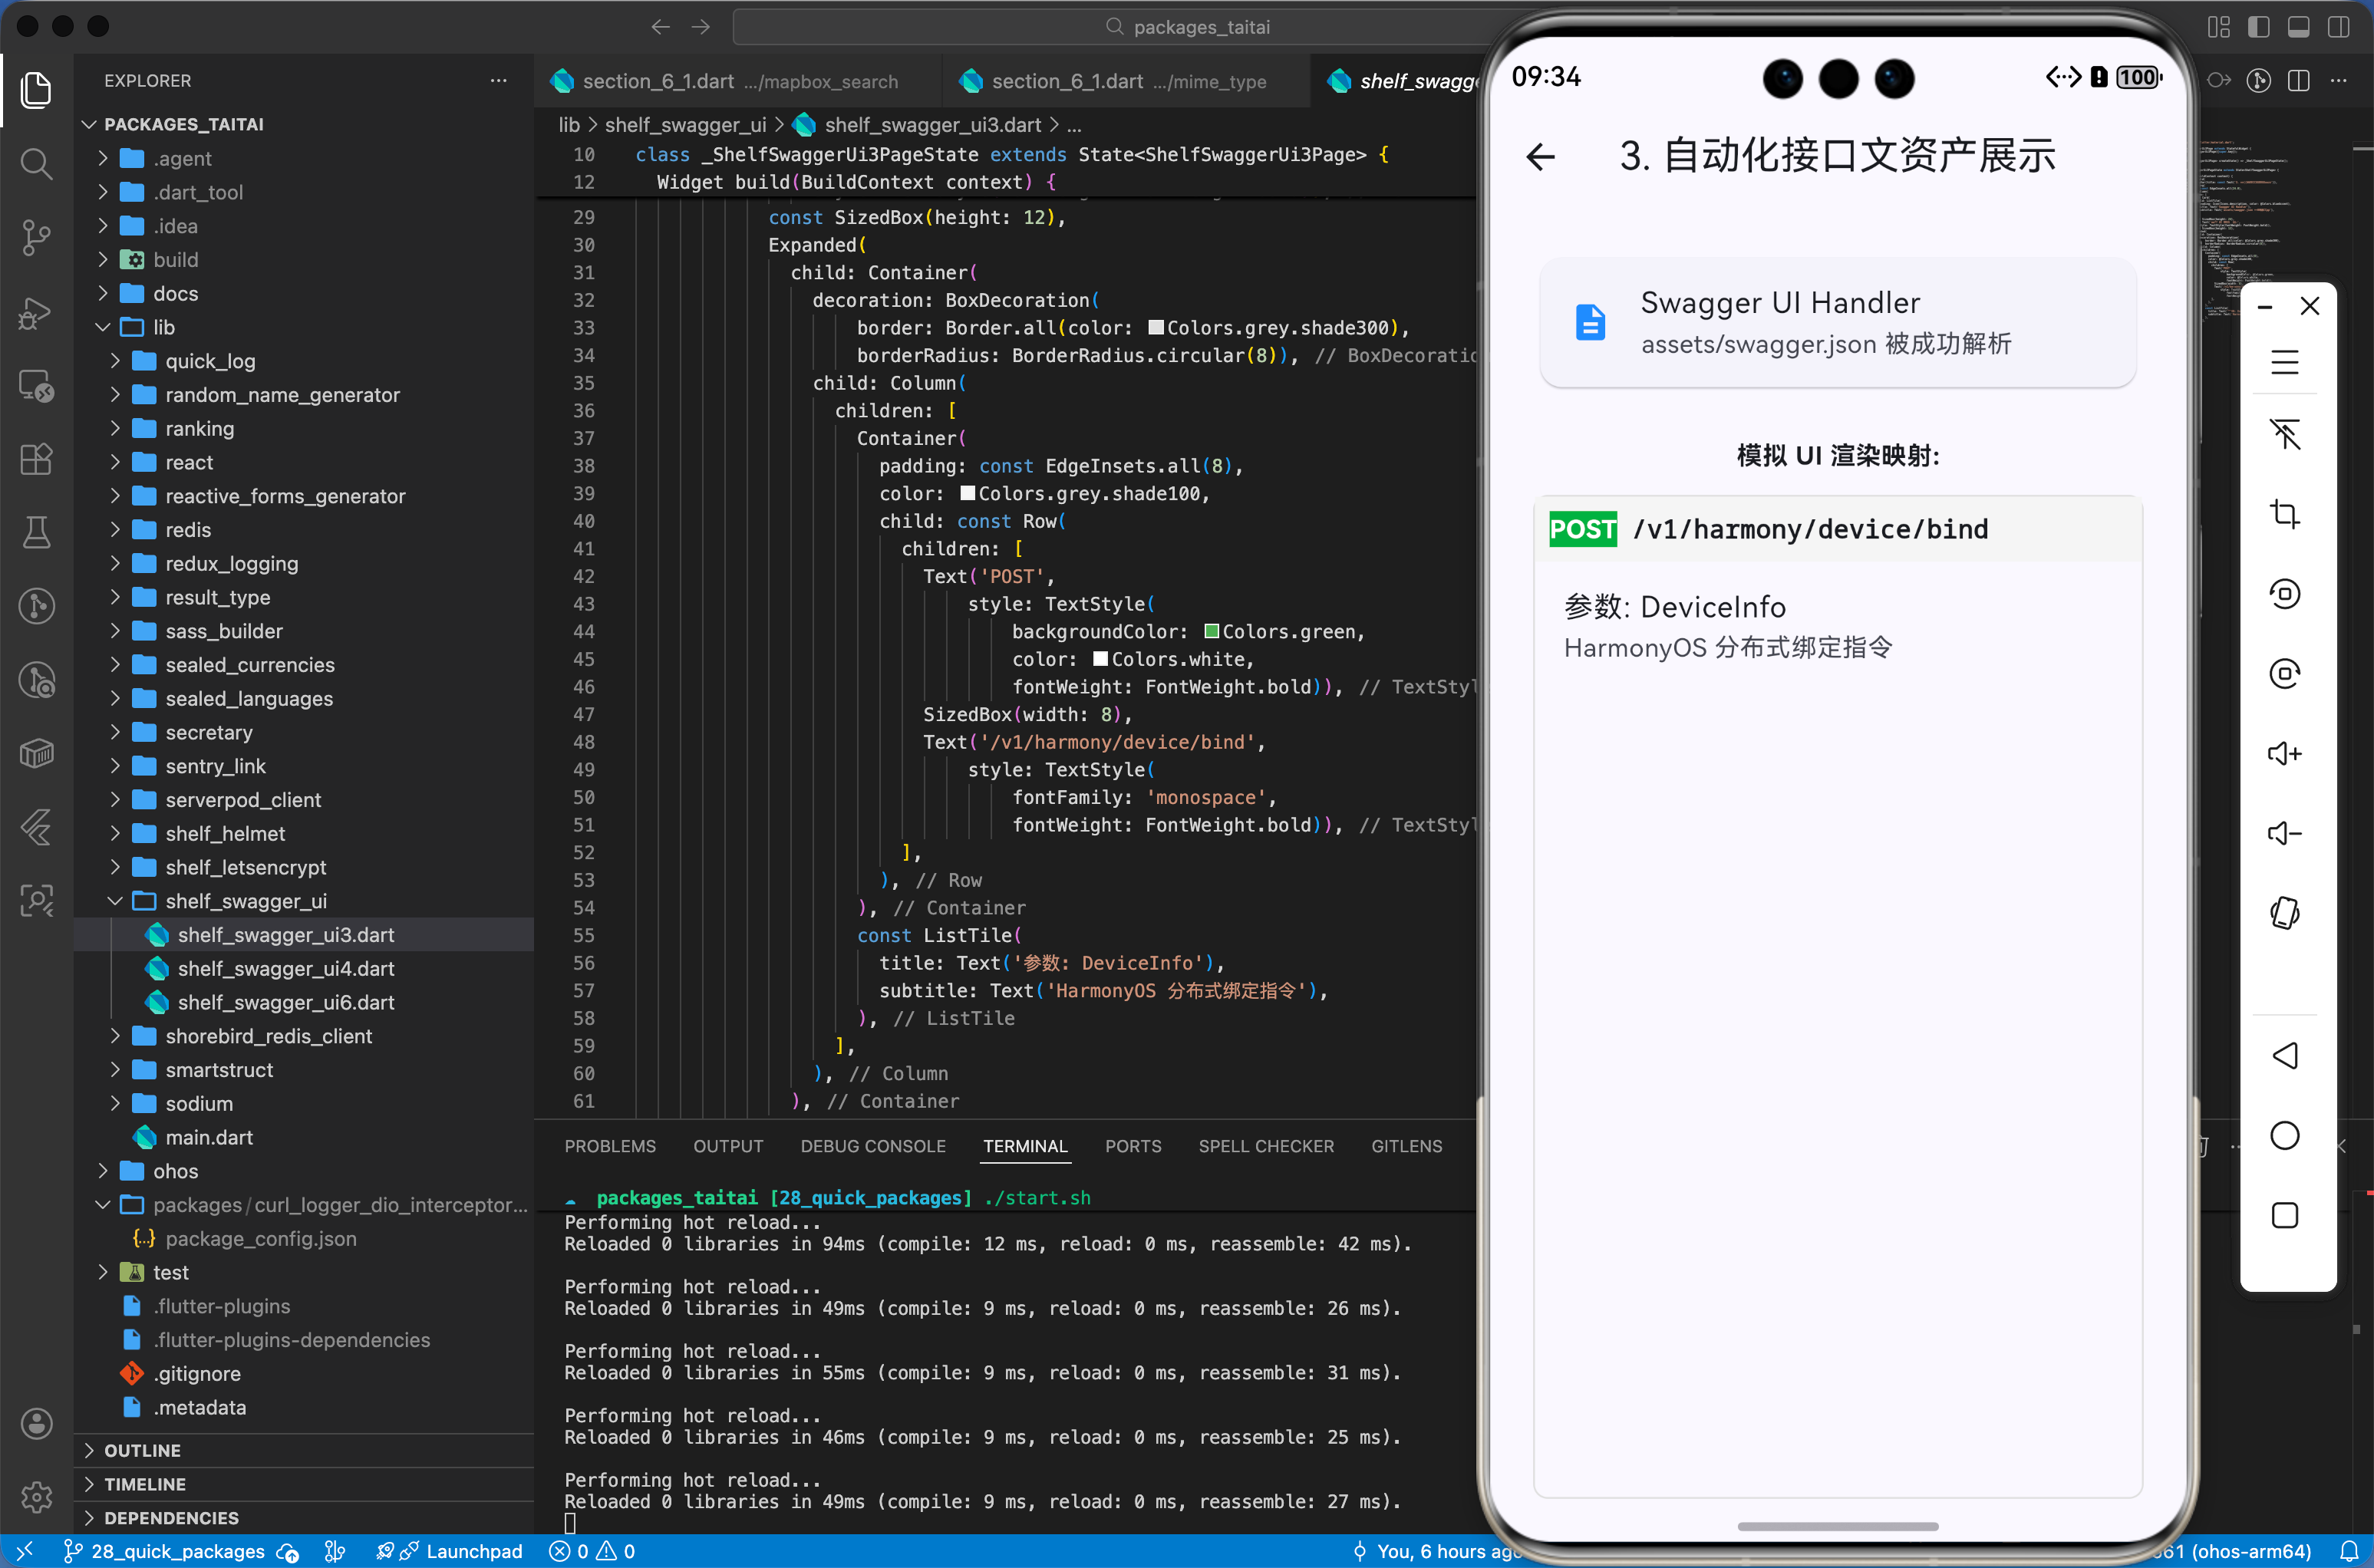The height and width of the screenshot is (1568, 2374).
Task: Open the Run and Debug view
Action: point(36,312)
